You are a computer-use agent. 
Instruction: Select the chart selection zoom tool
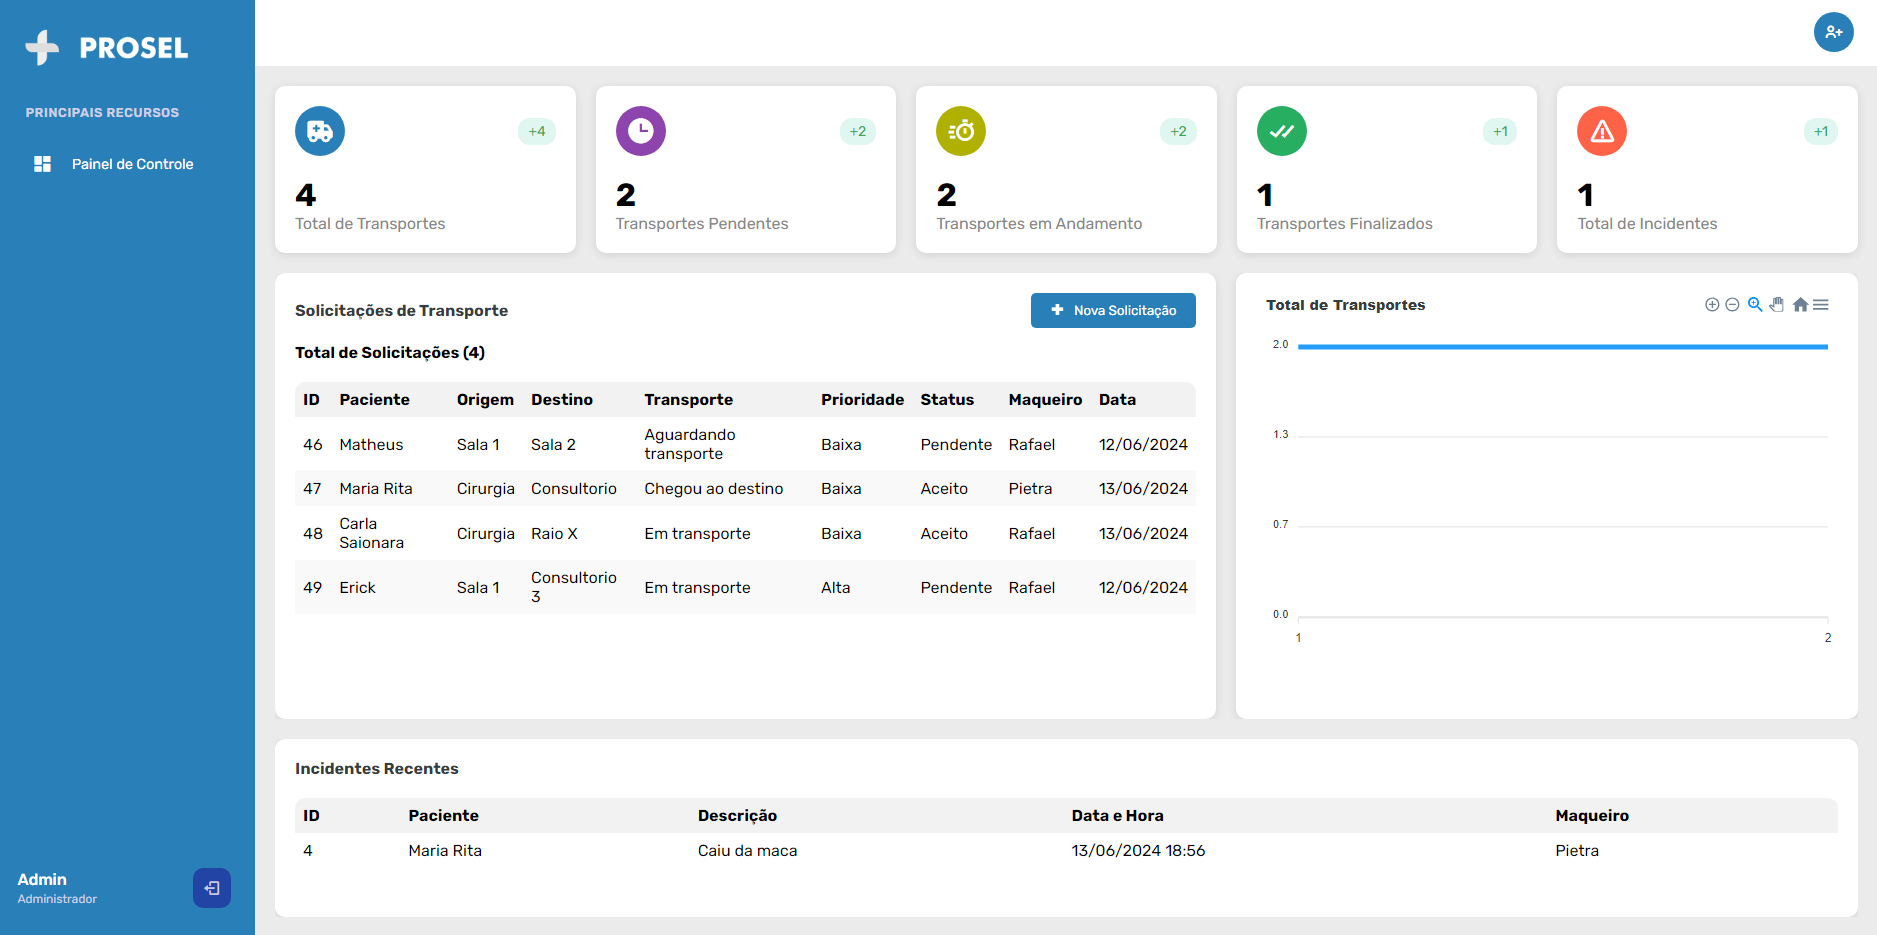click(x=1755, y=305)
